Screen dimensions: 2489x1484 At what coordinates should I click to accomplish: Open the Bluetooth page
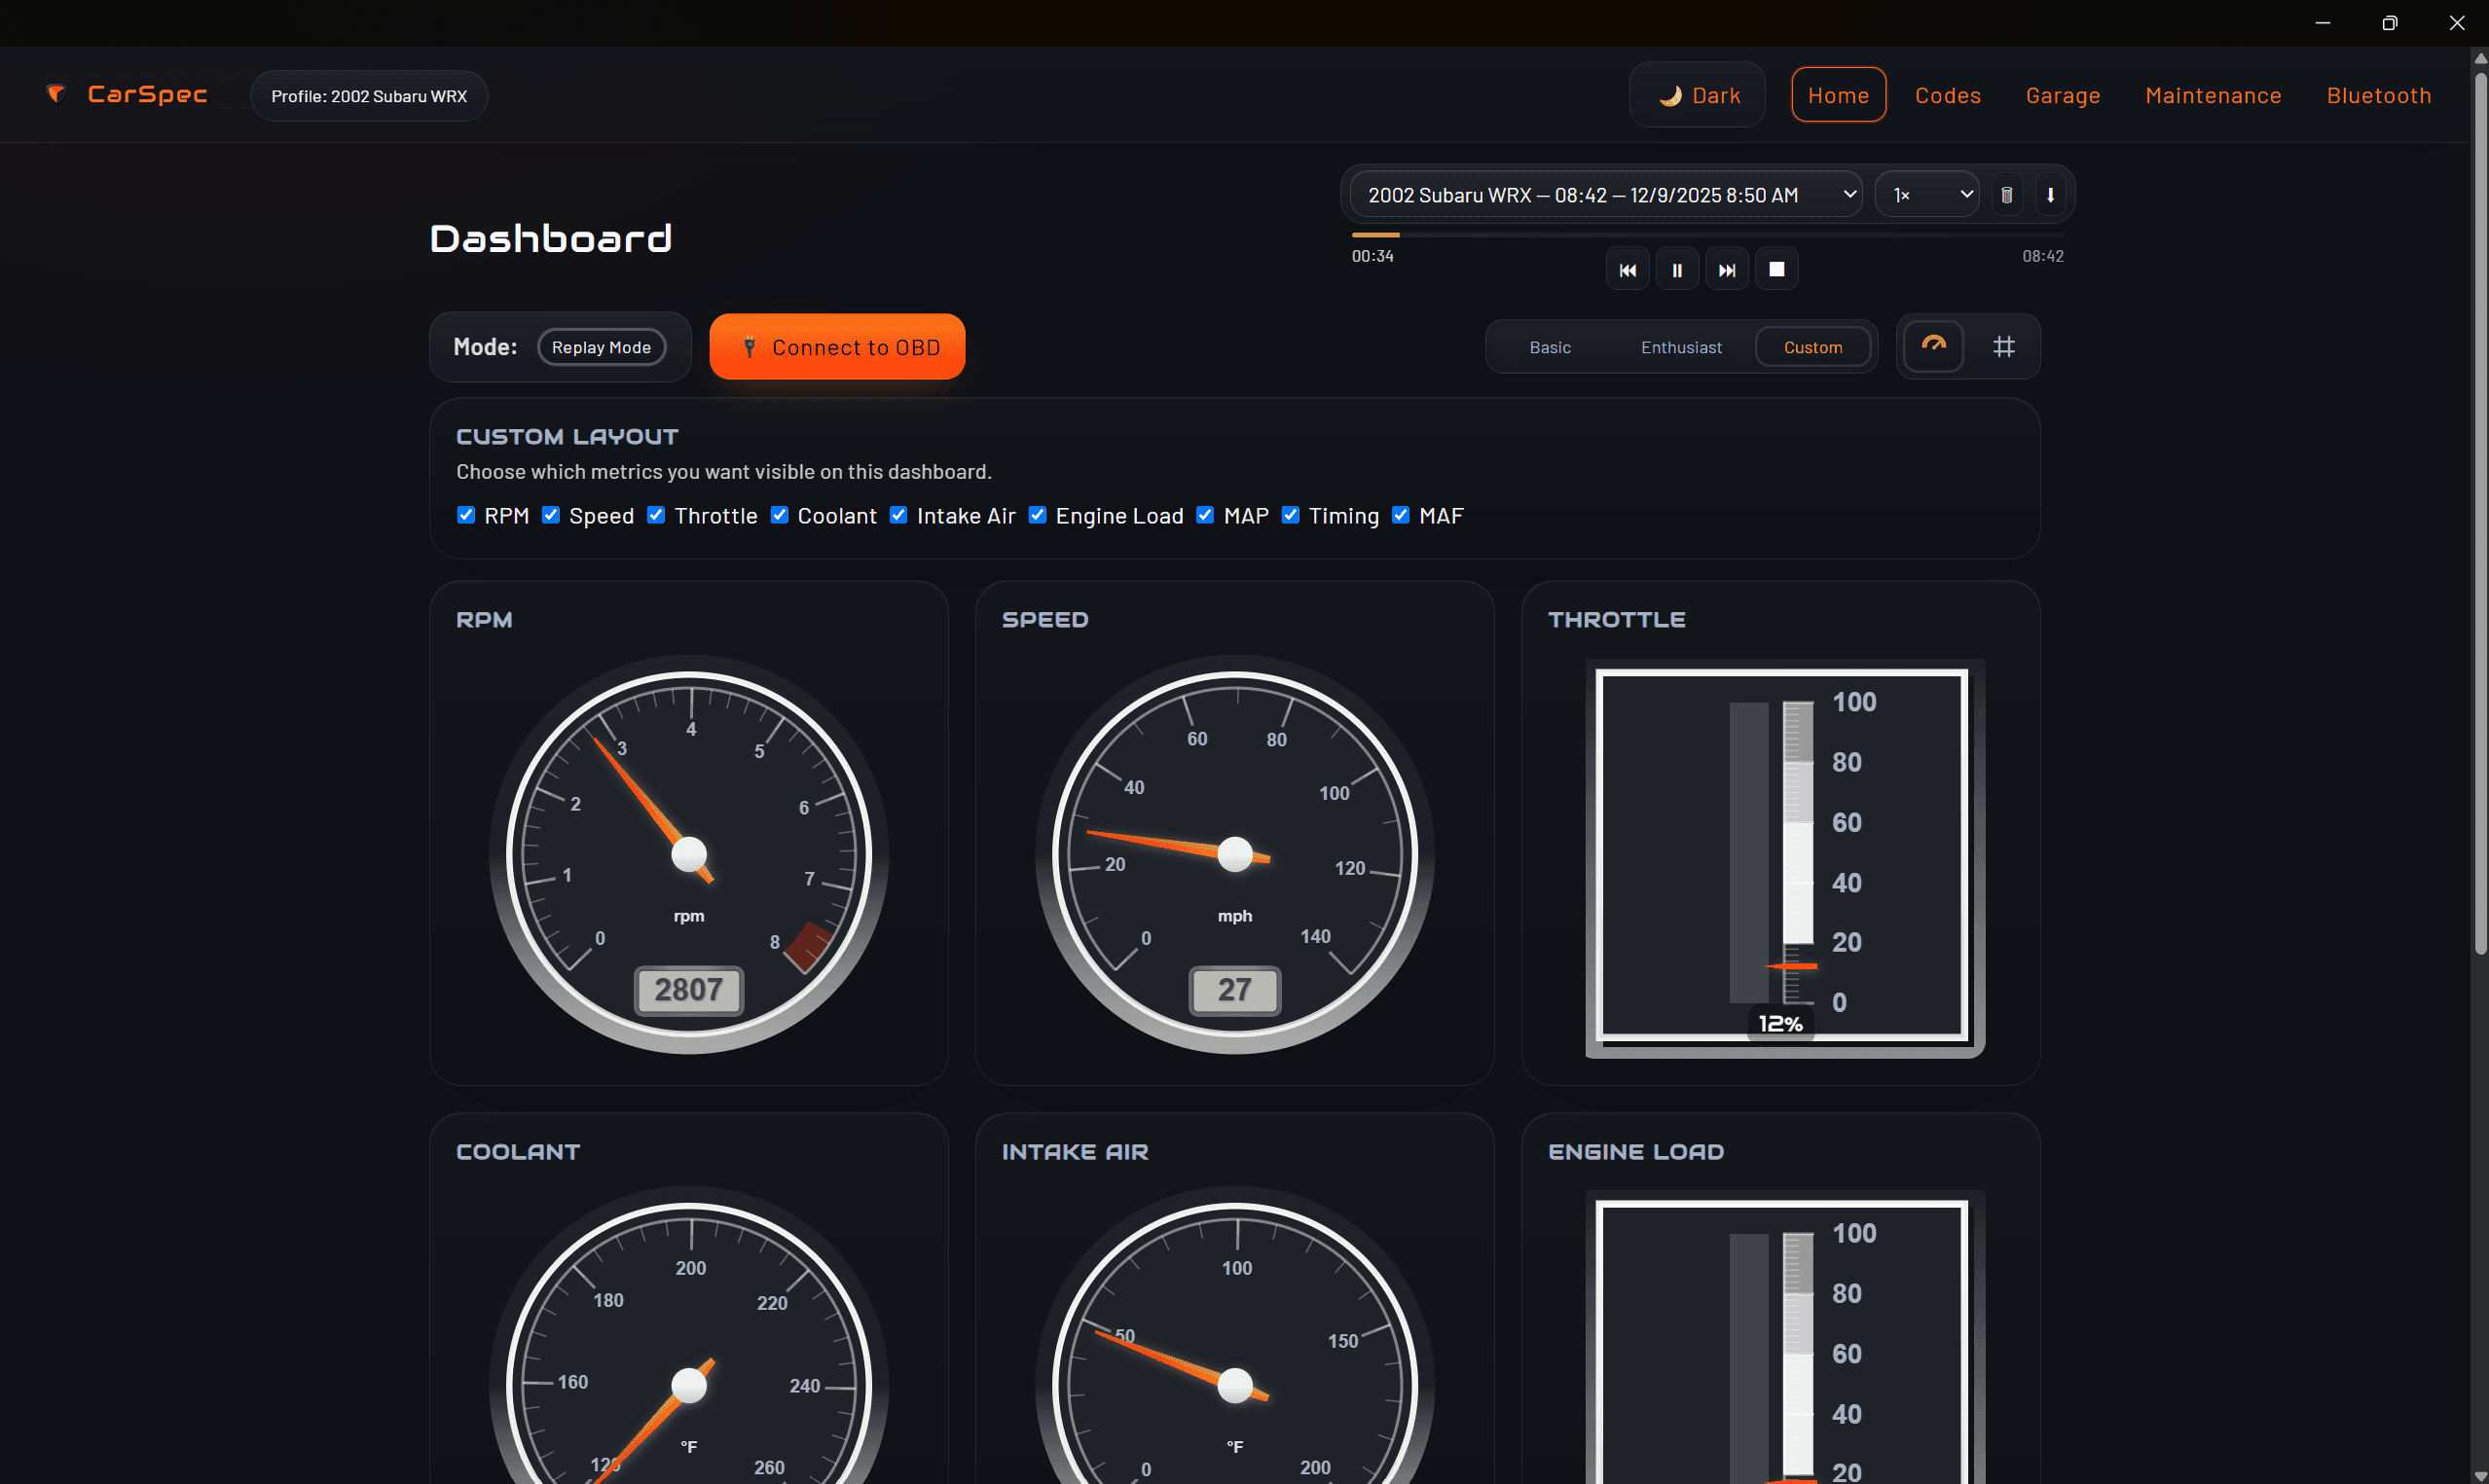point(2378,95)
